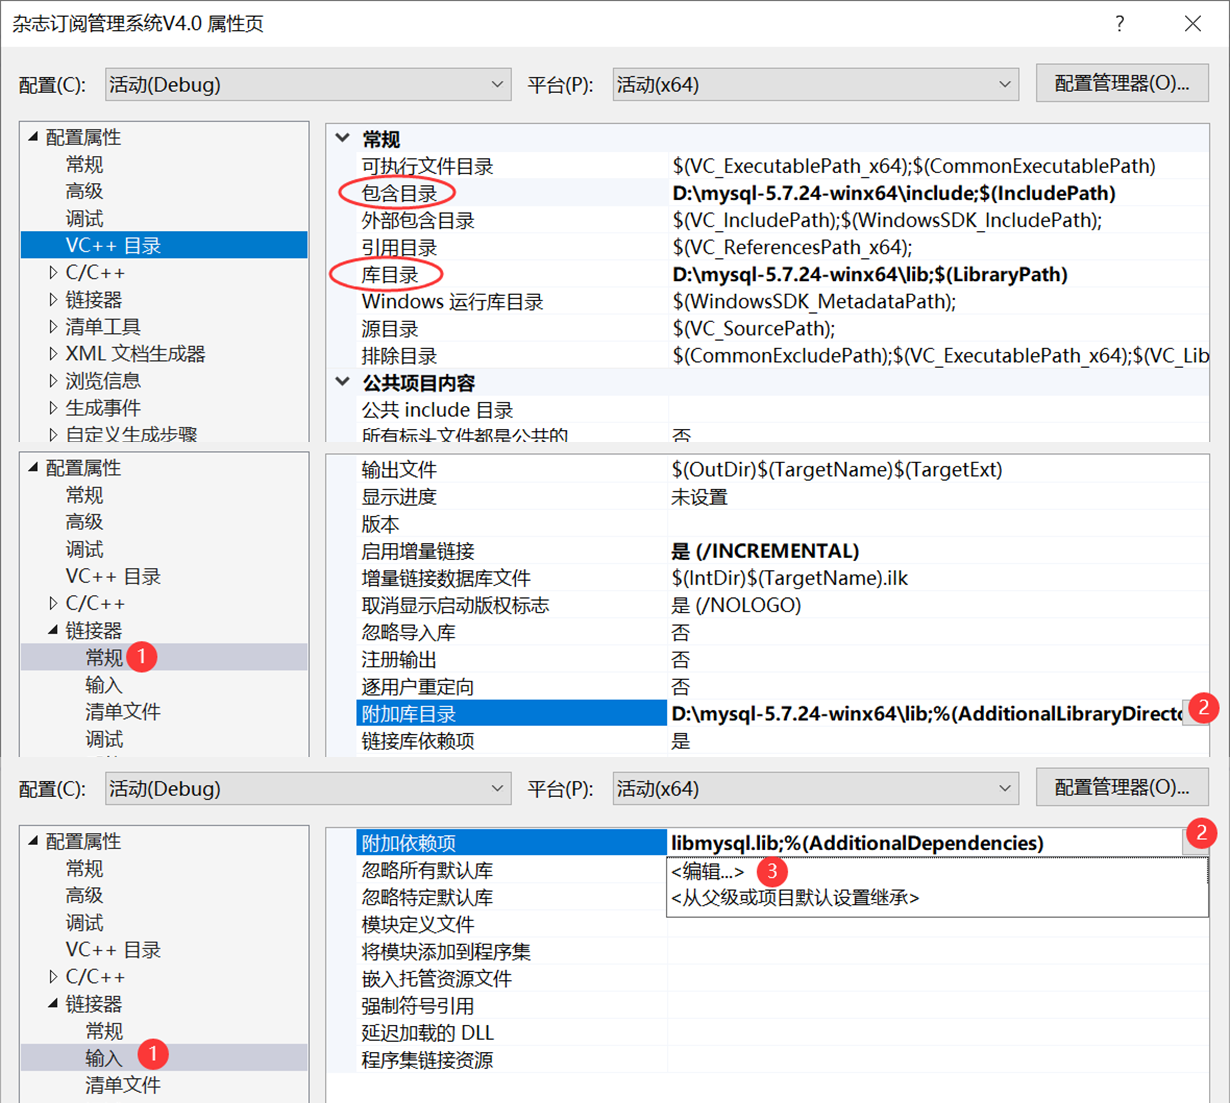The image size is (1230, 1103).
Task: Click the 逐用户重定向 property label
Action: coord(418,686)
